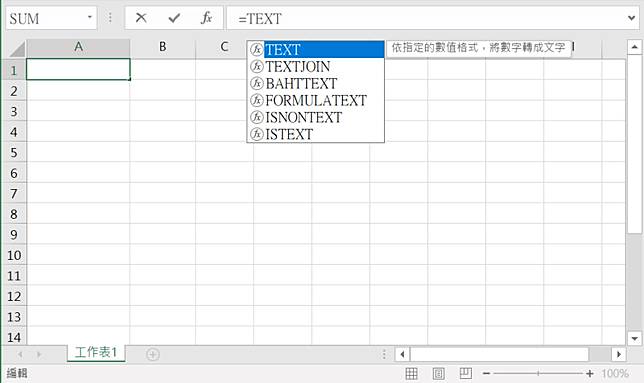
Task: Select row 10 header
Action: click(x=14, y=255)
